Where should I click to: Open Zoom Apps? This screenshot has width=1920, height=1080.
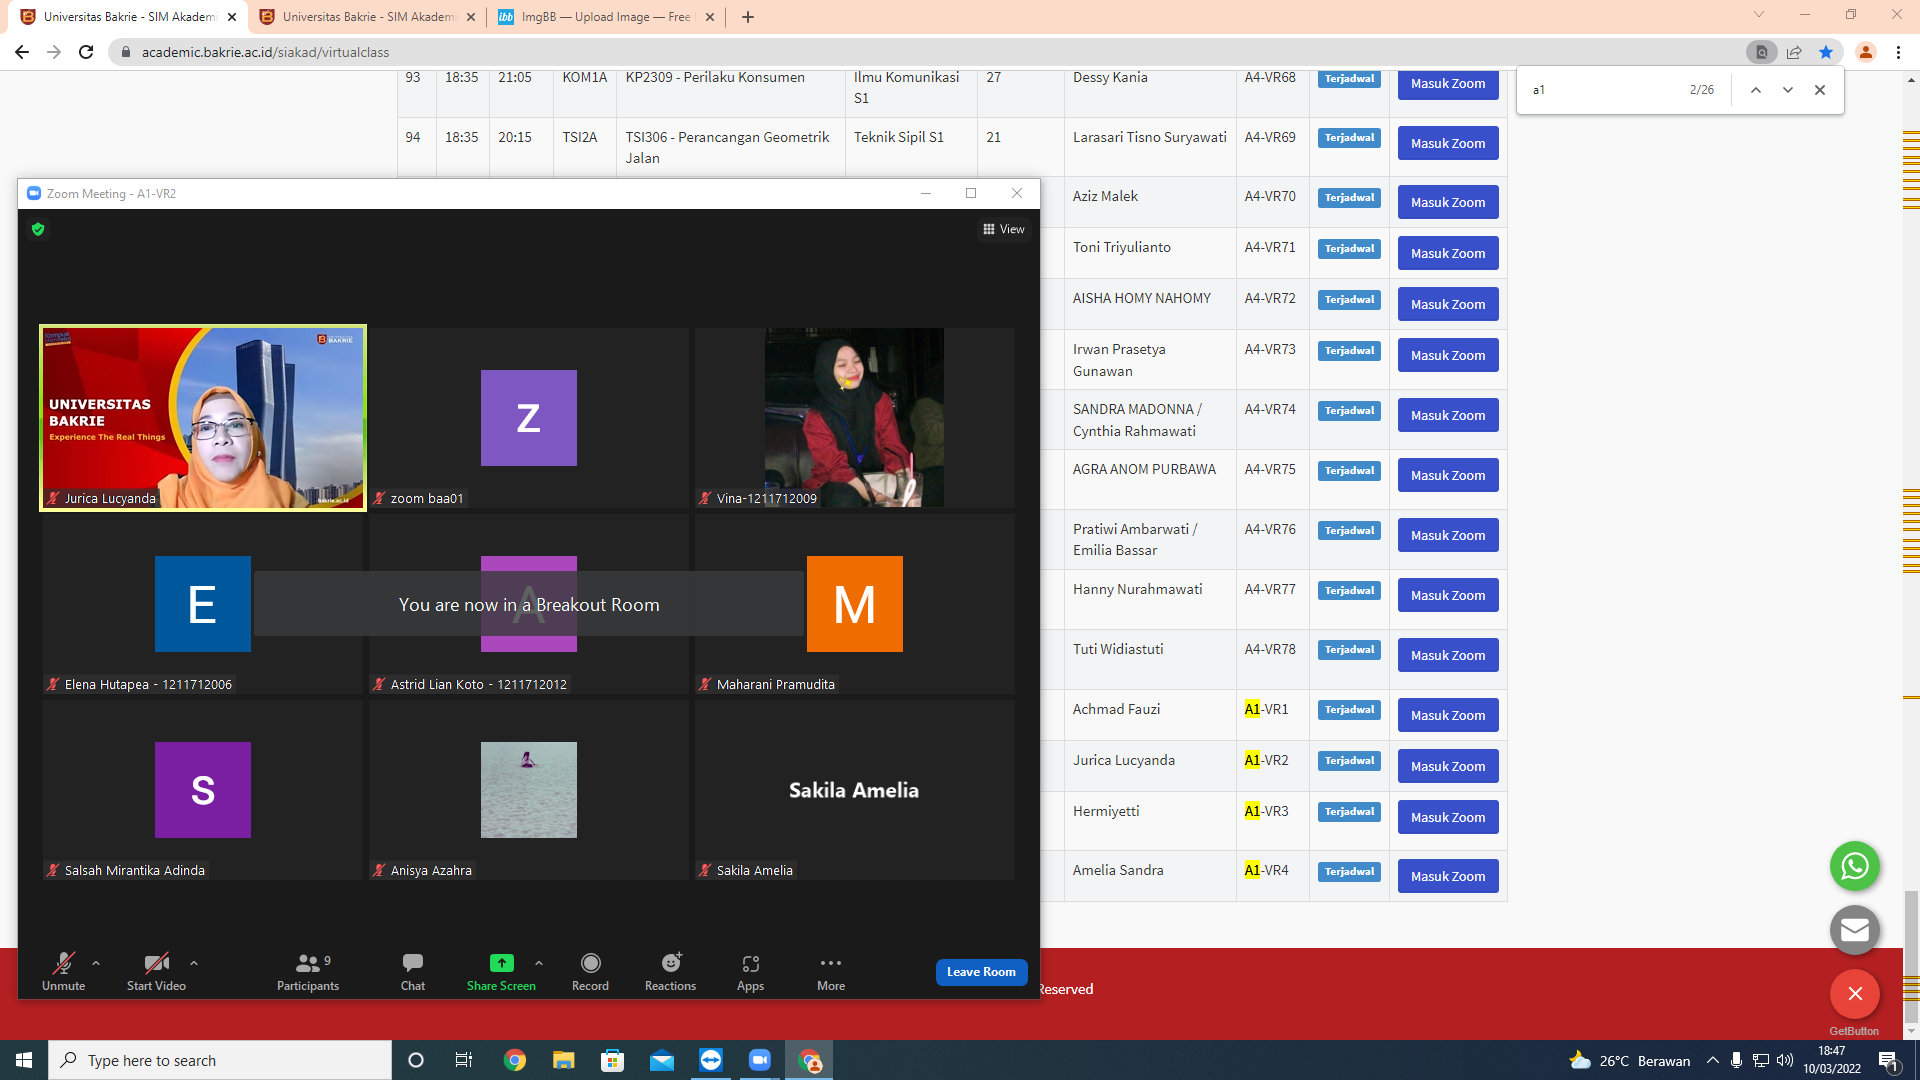[x=750, y=971]
